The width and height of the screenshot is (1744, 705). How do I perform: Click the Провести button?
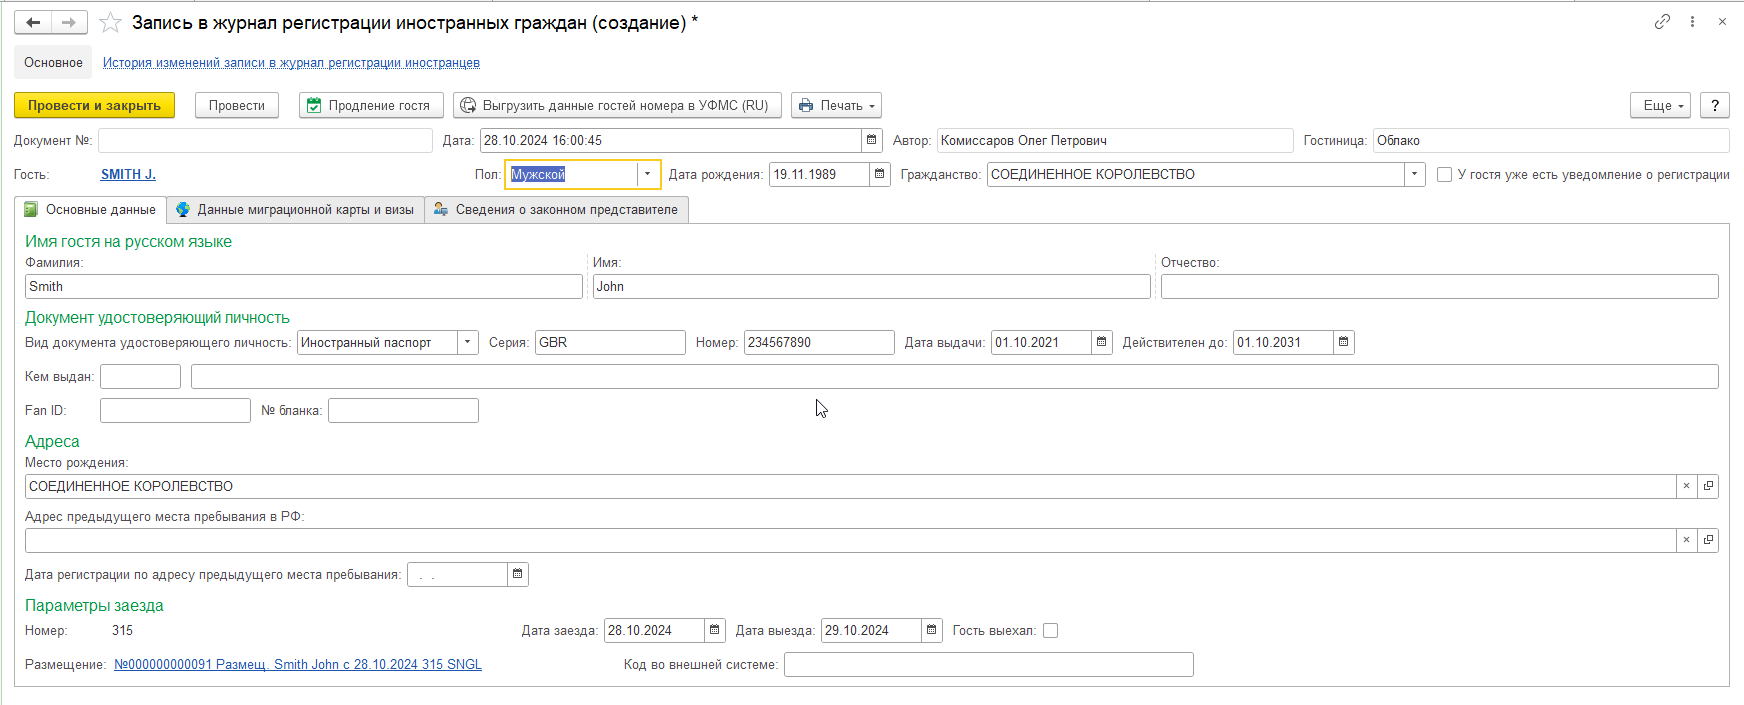pos(237,105)
